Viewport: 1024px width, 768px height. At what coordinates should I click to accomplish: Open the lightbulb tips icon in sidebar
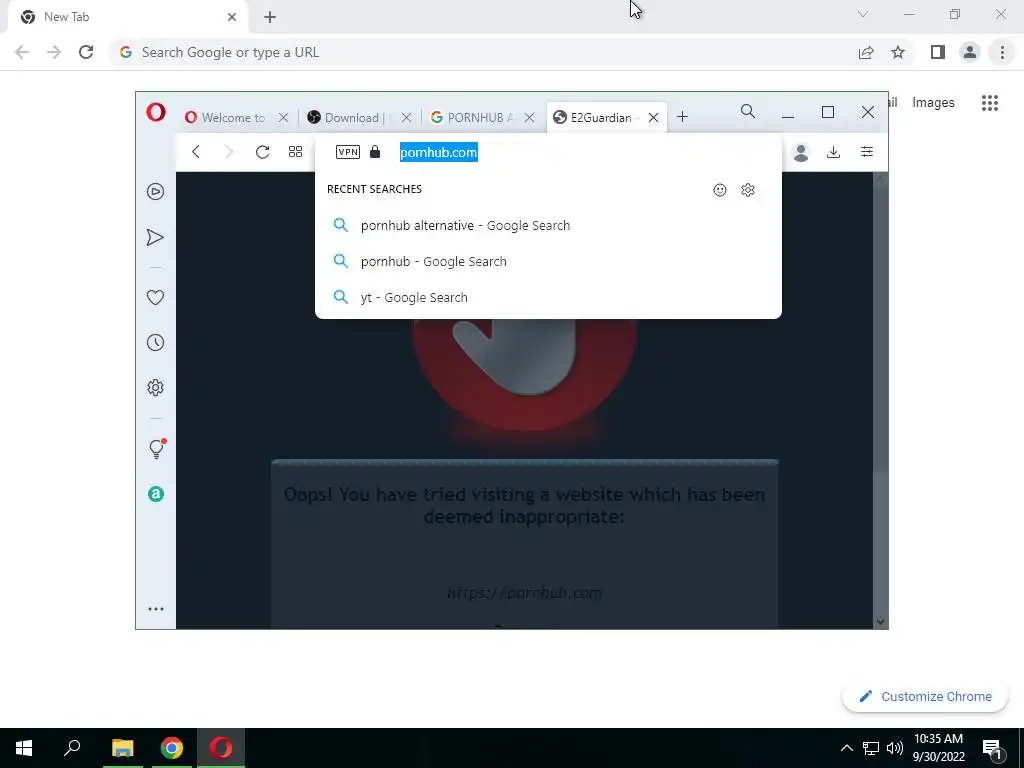click(x=157, y=449)
